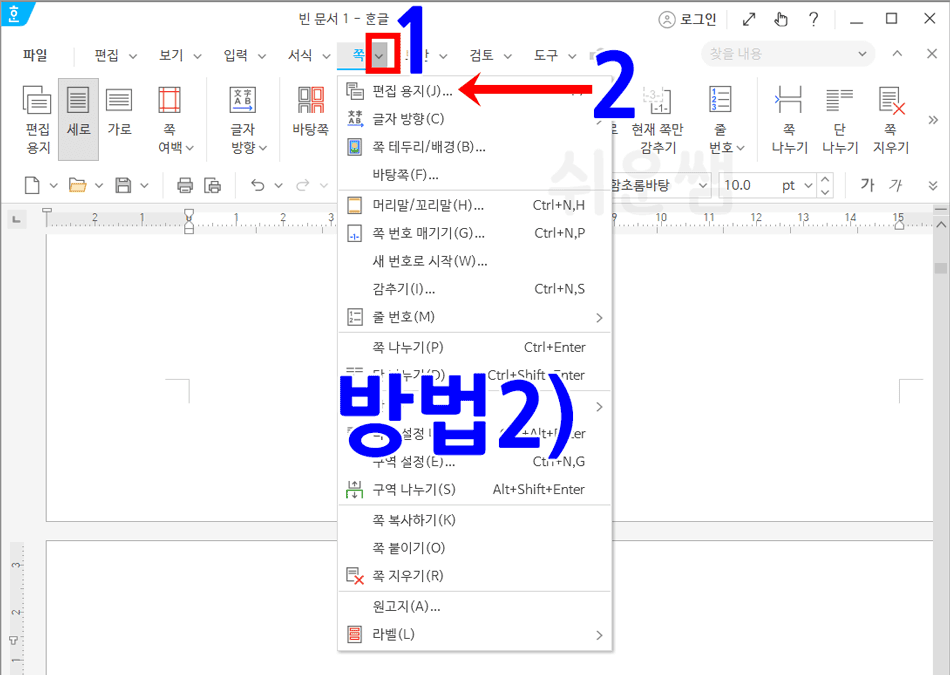The width and height of the screenshot is (950, 675).
Task: Open the 찾을 내용 search history dropdown
Action: (x=862, y=54)
